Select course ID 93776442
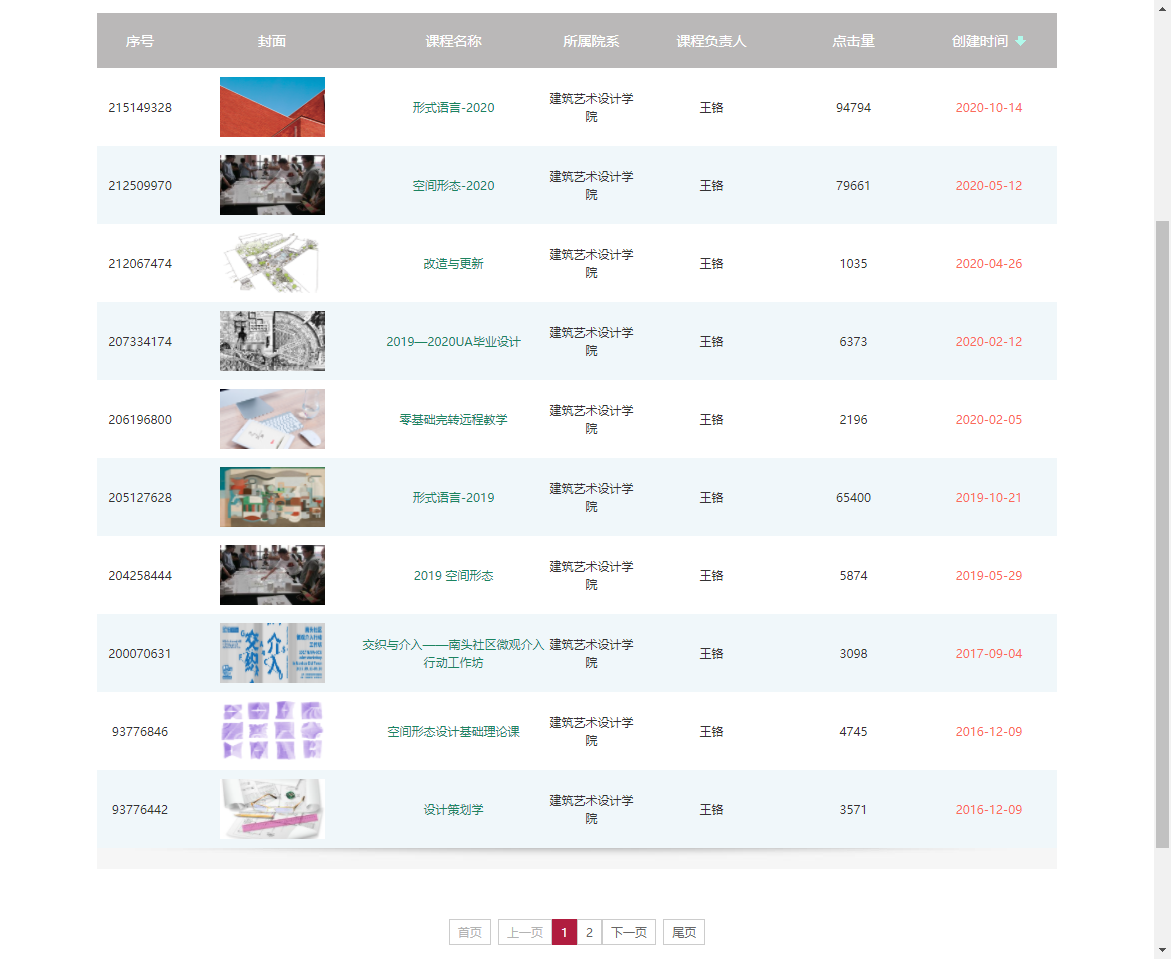 pyautogui.click(x=140, y=810)
